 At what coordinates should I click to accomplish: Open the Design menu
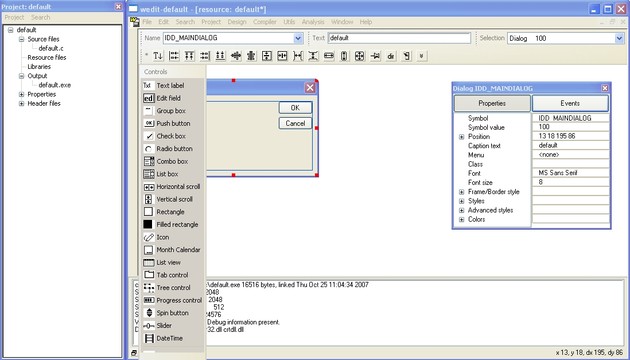coord(237,22)
